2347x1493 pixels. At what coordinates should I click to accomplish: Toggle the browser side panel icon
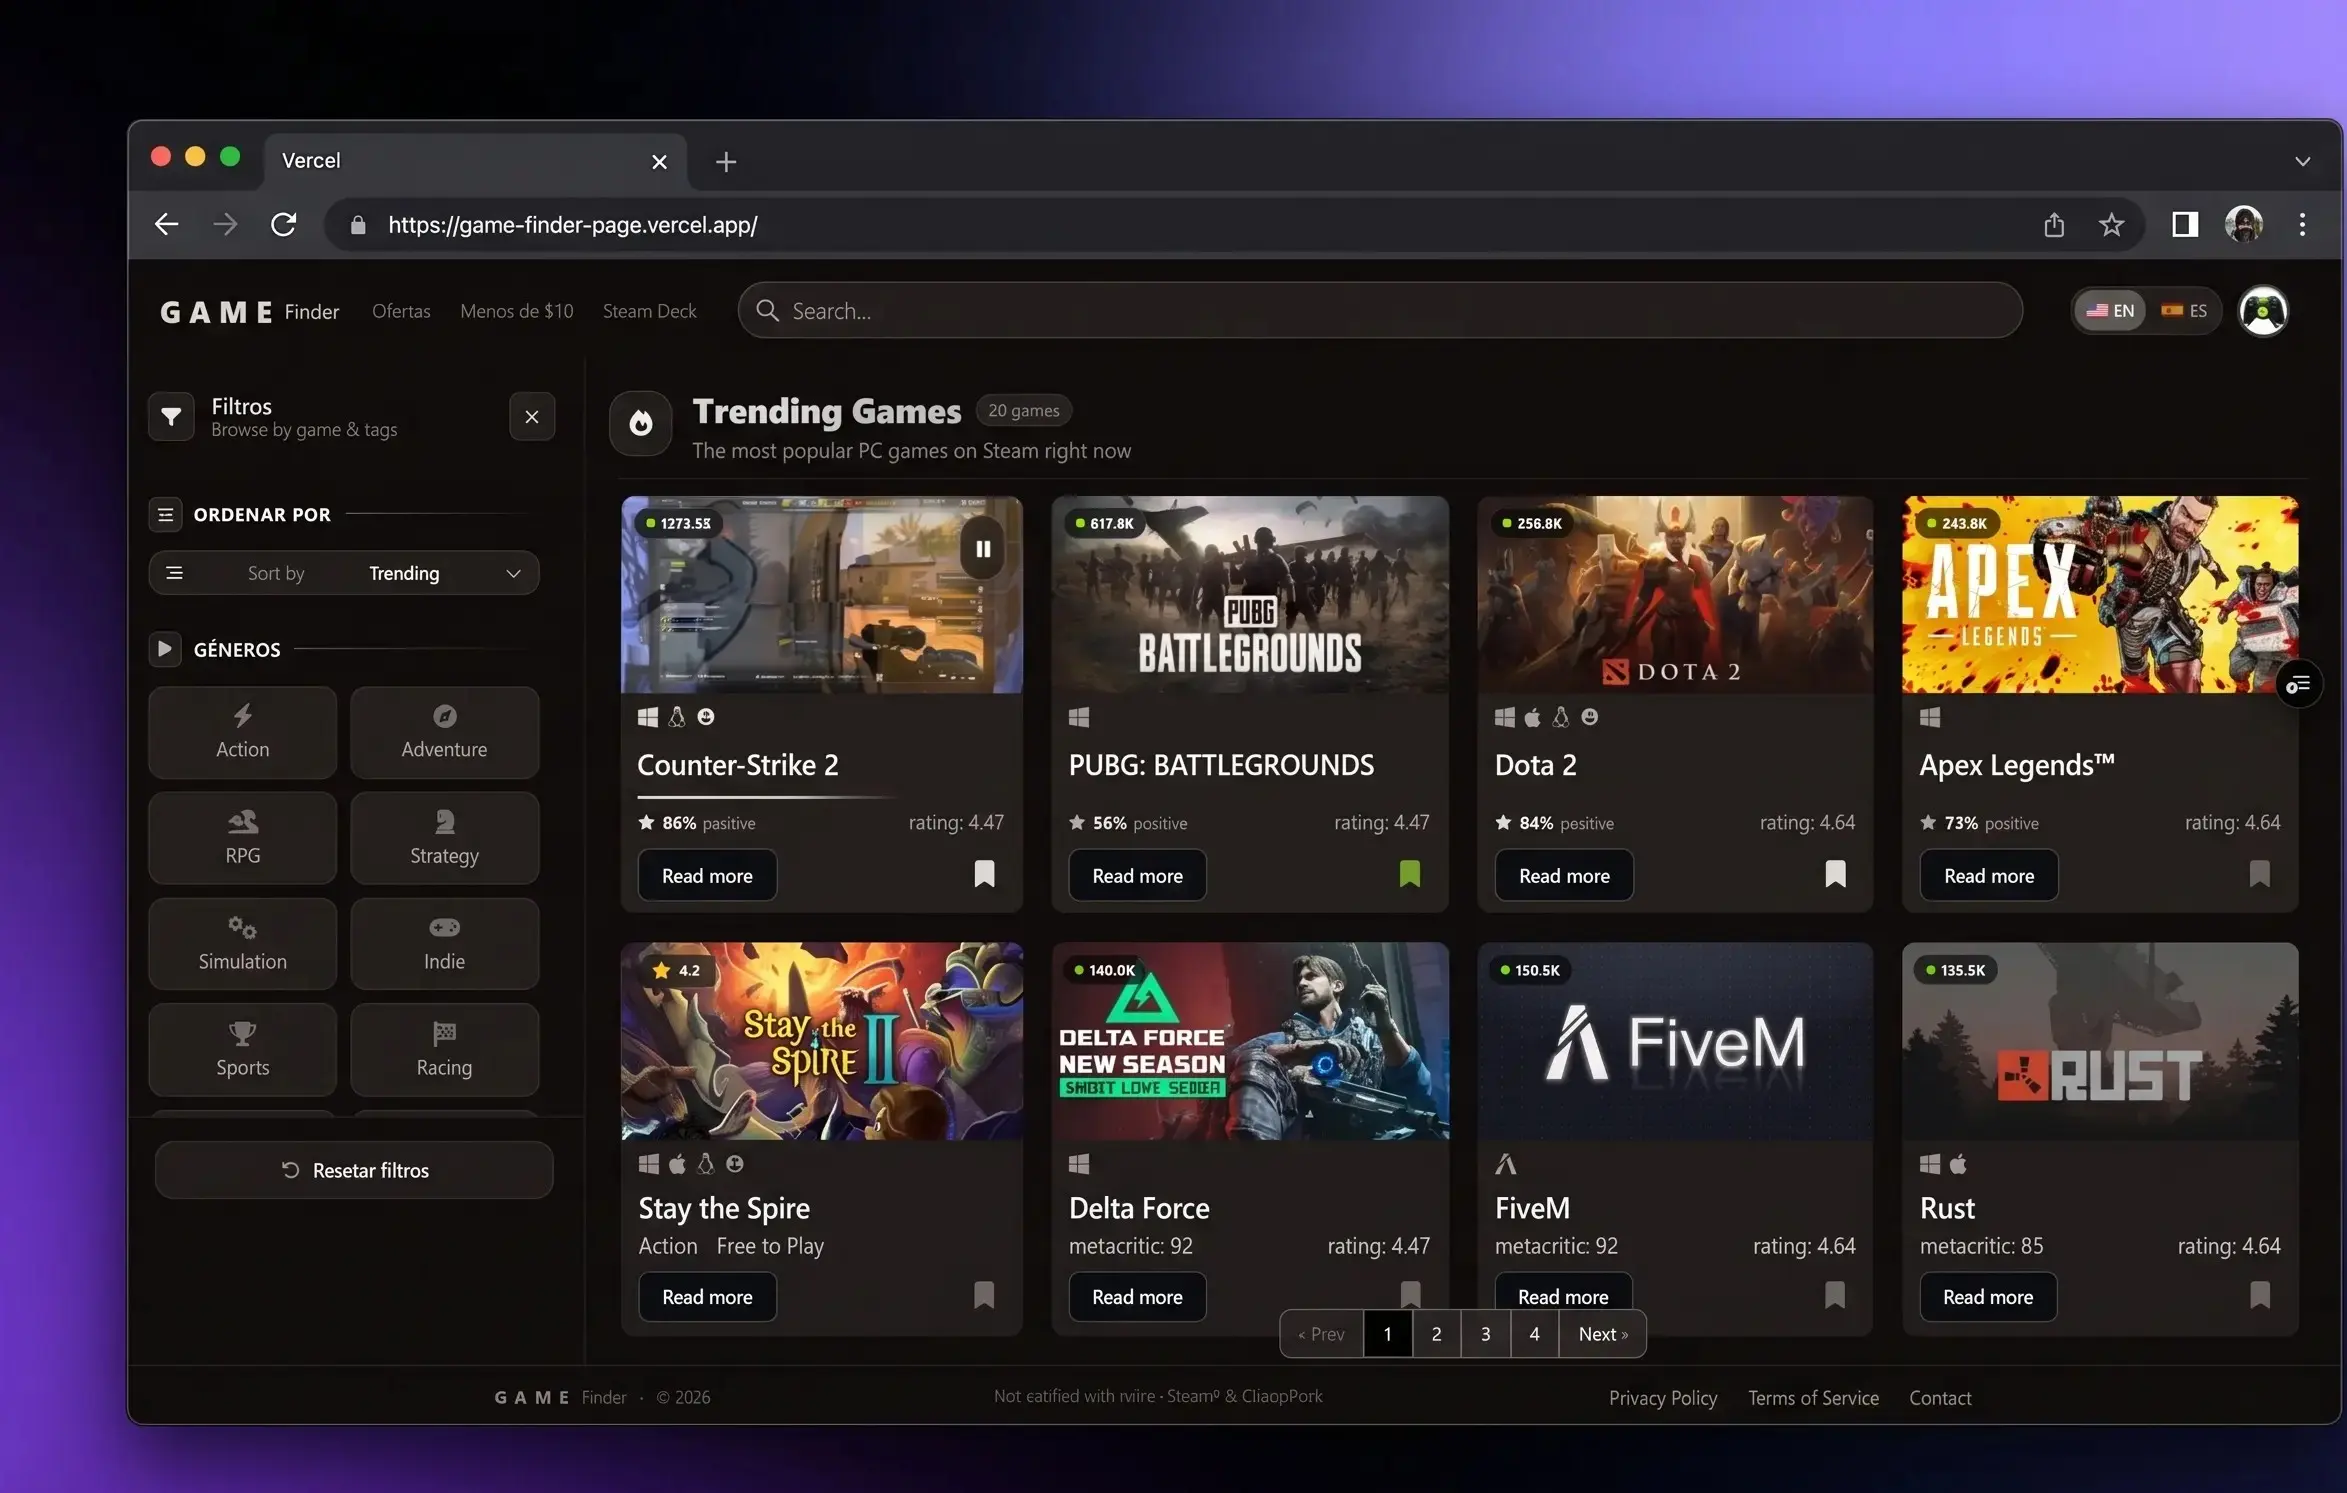point(2185,225)
